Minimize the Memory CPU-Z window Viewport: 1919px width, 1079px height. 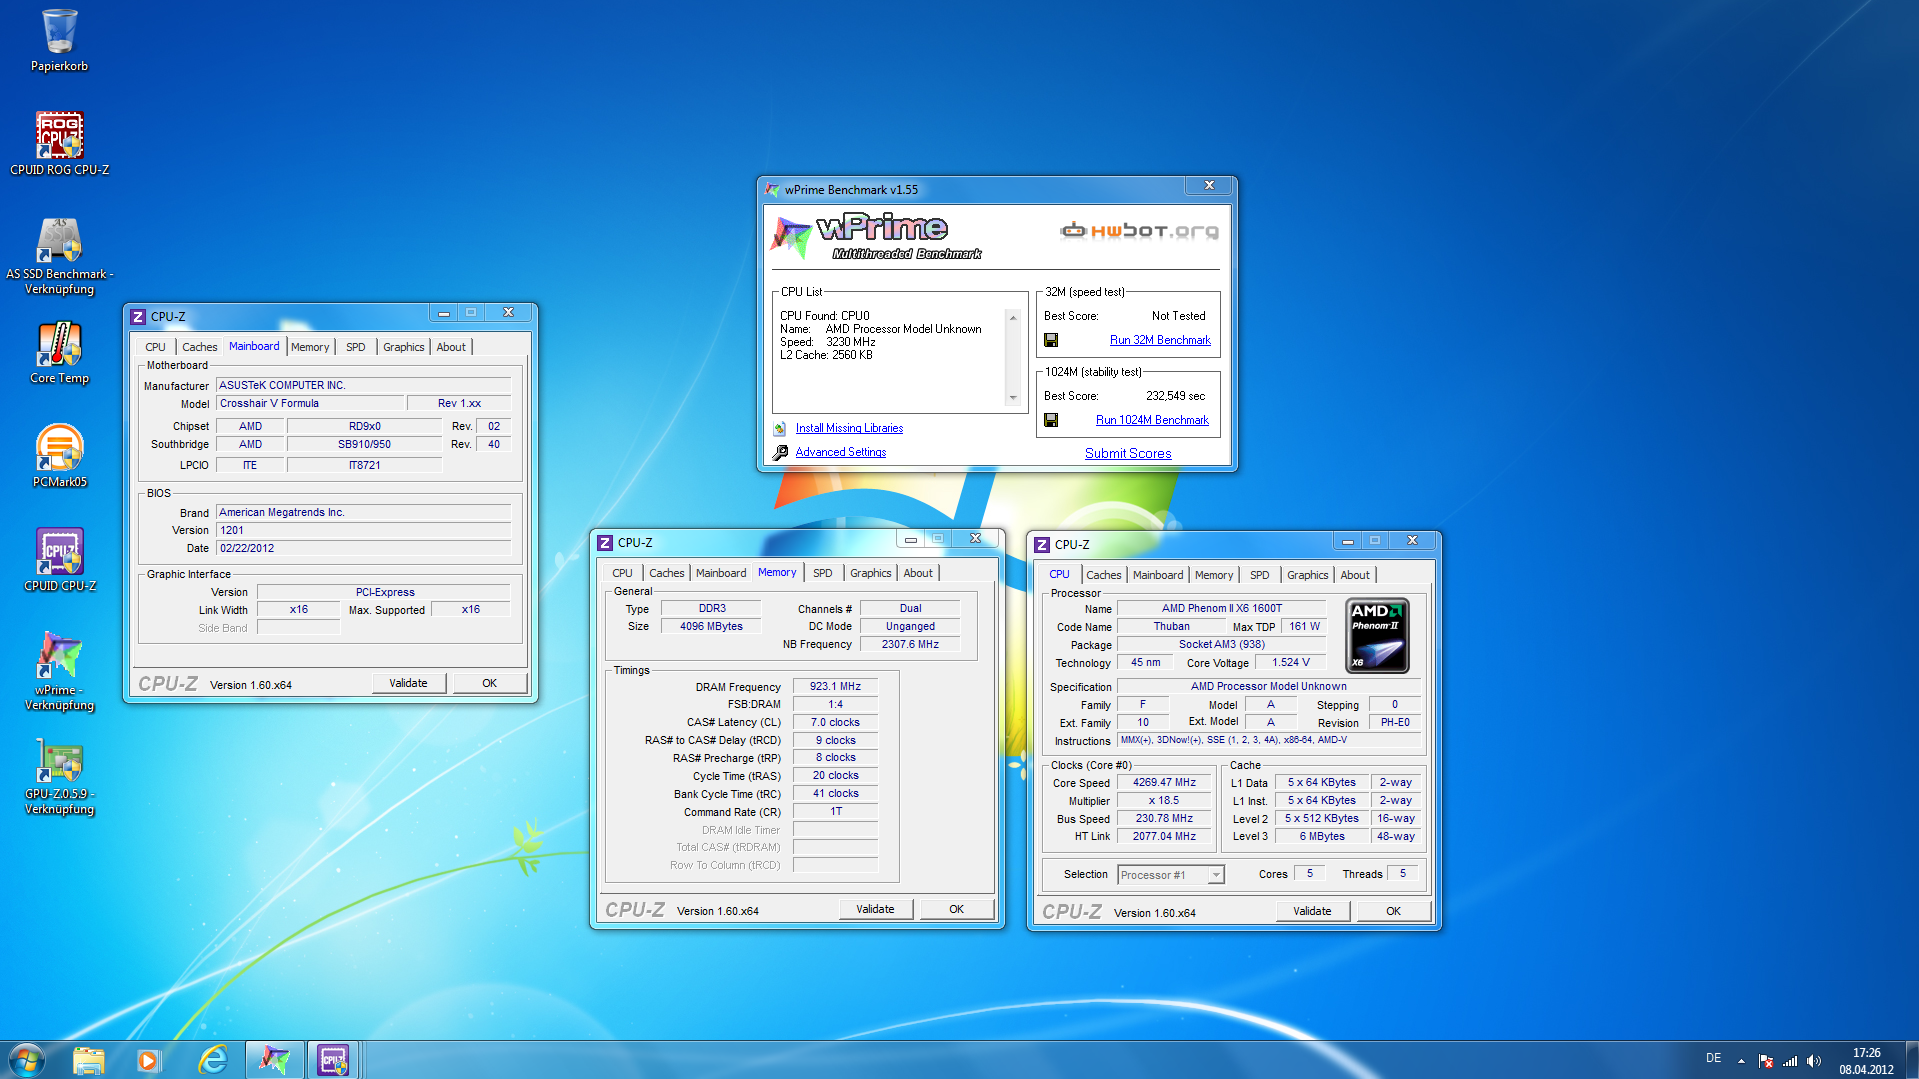(910, 539)
